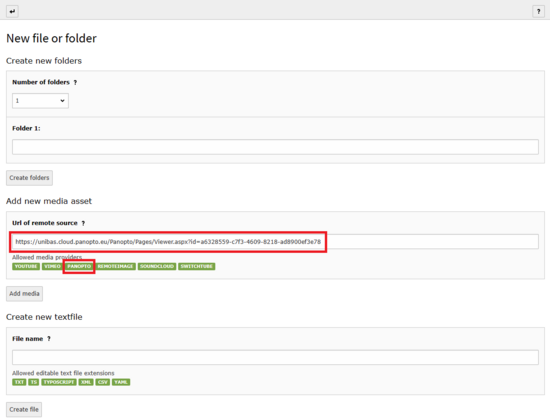The image size is (550, 420).
Task: Click the TYPOSCRIPT extension badge
Action: coord(59,382)
